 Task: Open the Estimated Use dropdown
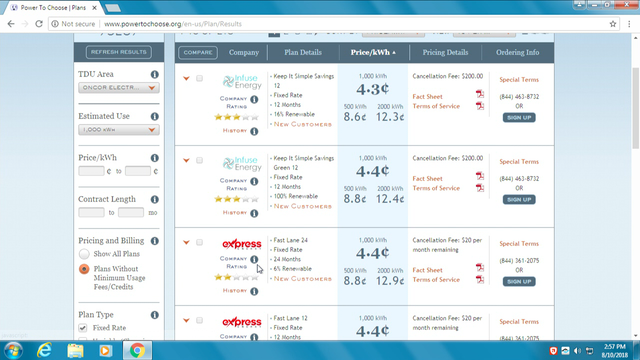(119, 130)
